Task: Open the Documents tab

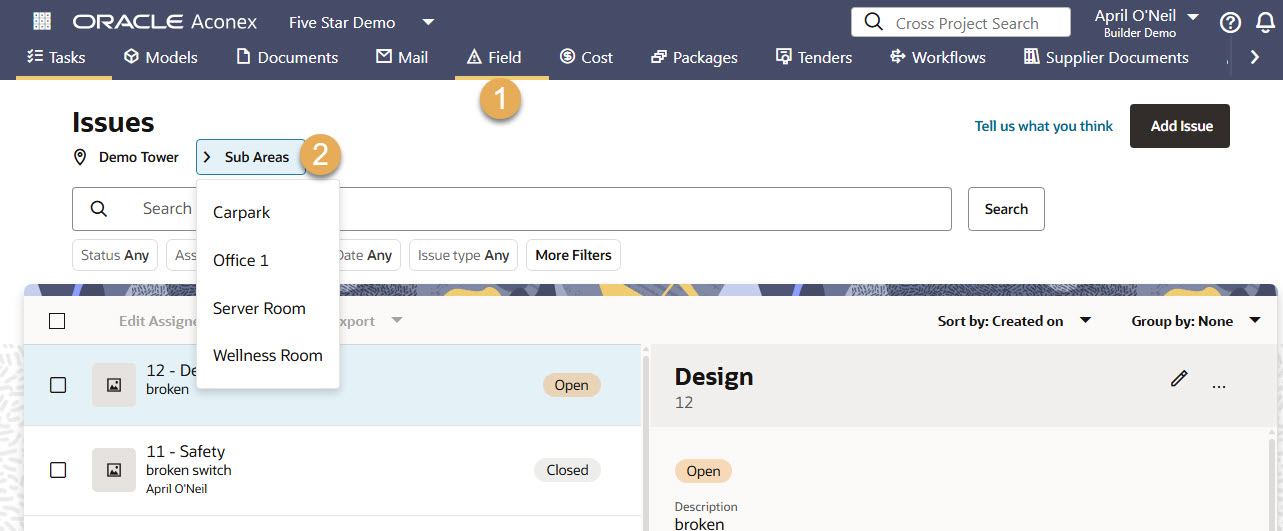Action: click(x=287, y=57)
